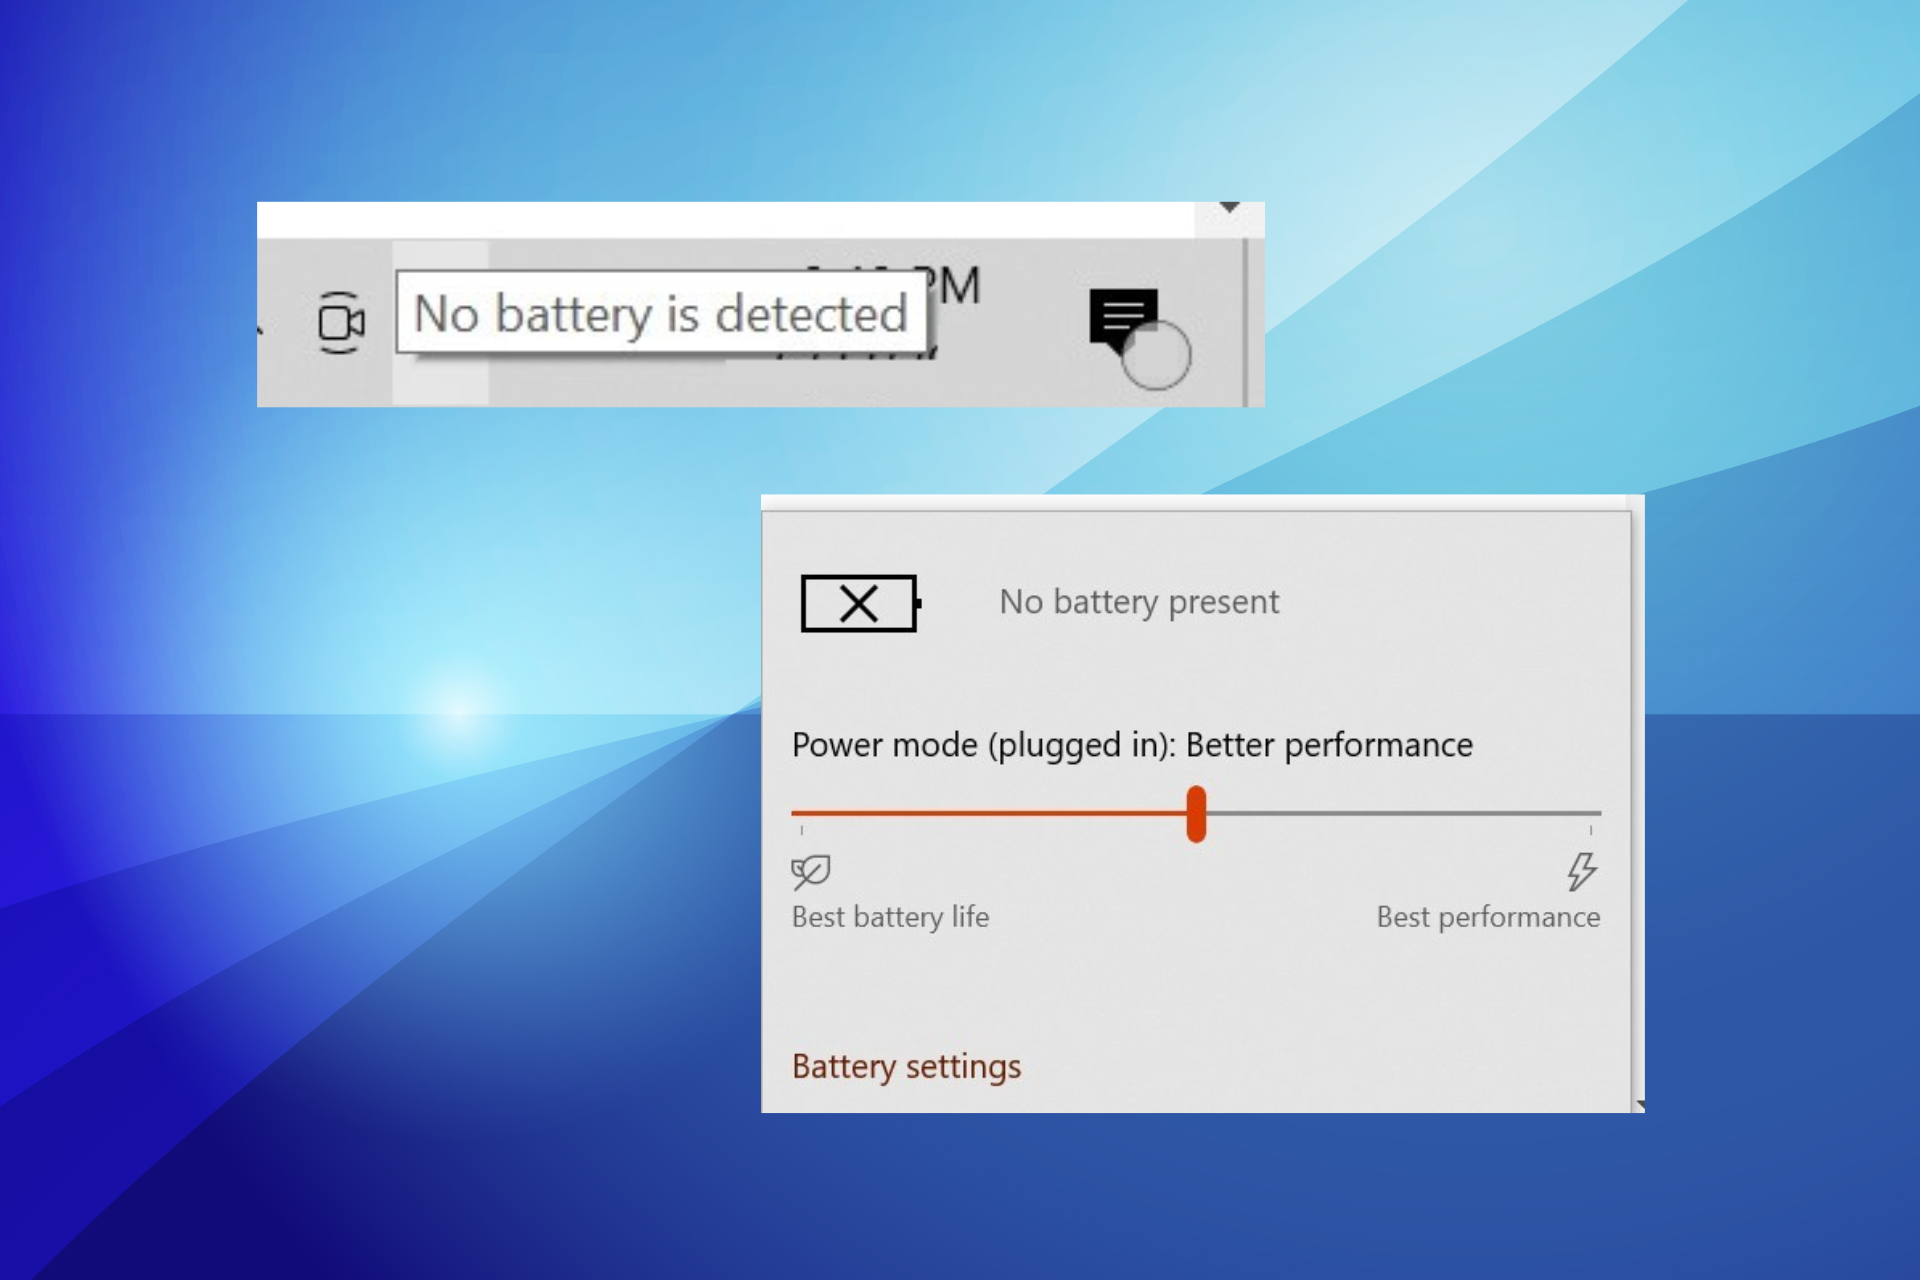Click the power mode slider handle
Screen dimensions: 1920x1280
(1196, 814)
